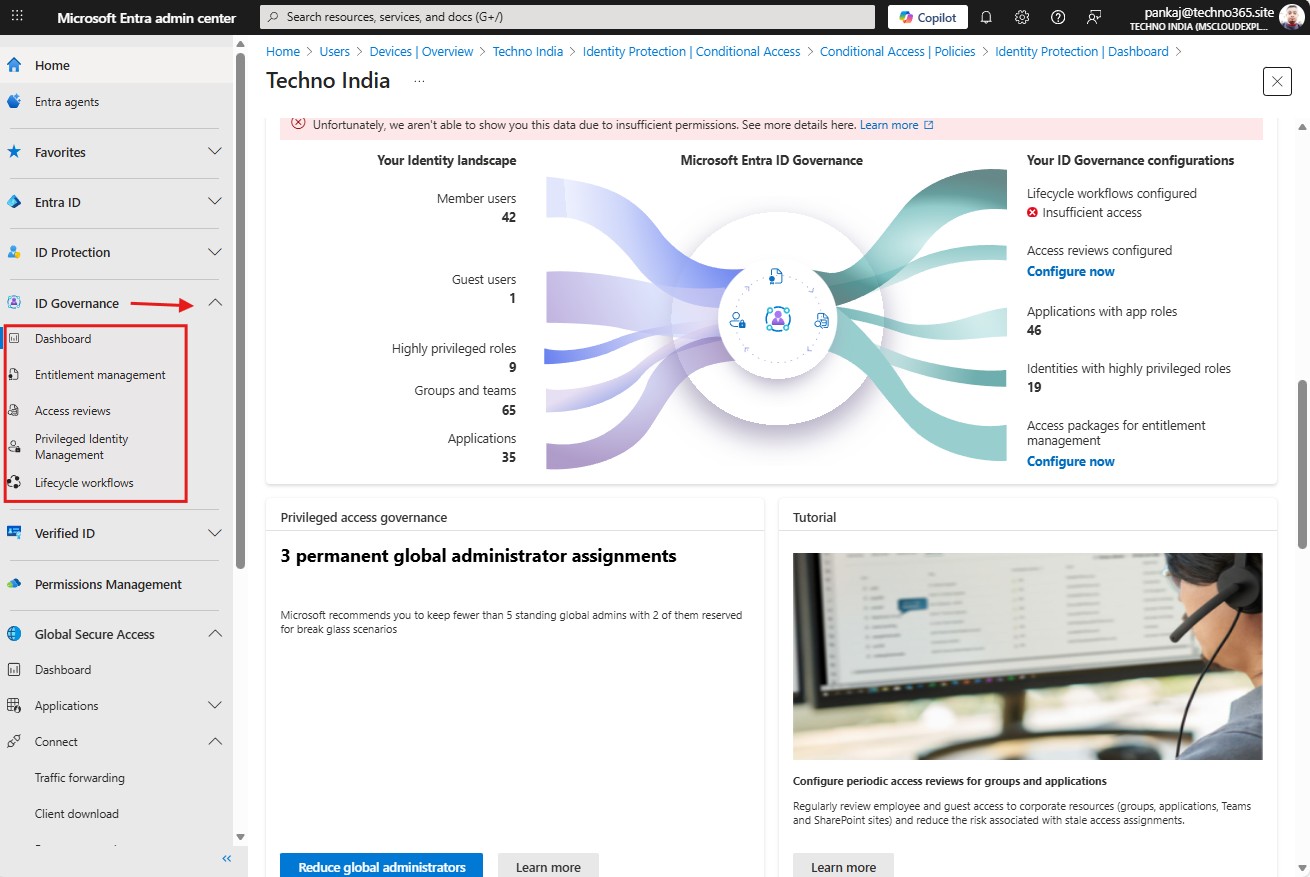Click Configure now under Access reviews
The height and width of the screenshot is (877, 1310).
tap(1070, 271)
